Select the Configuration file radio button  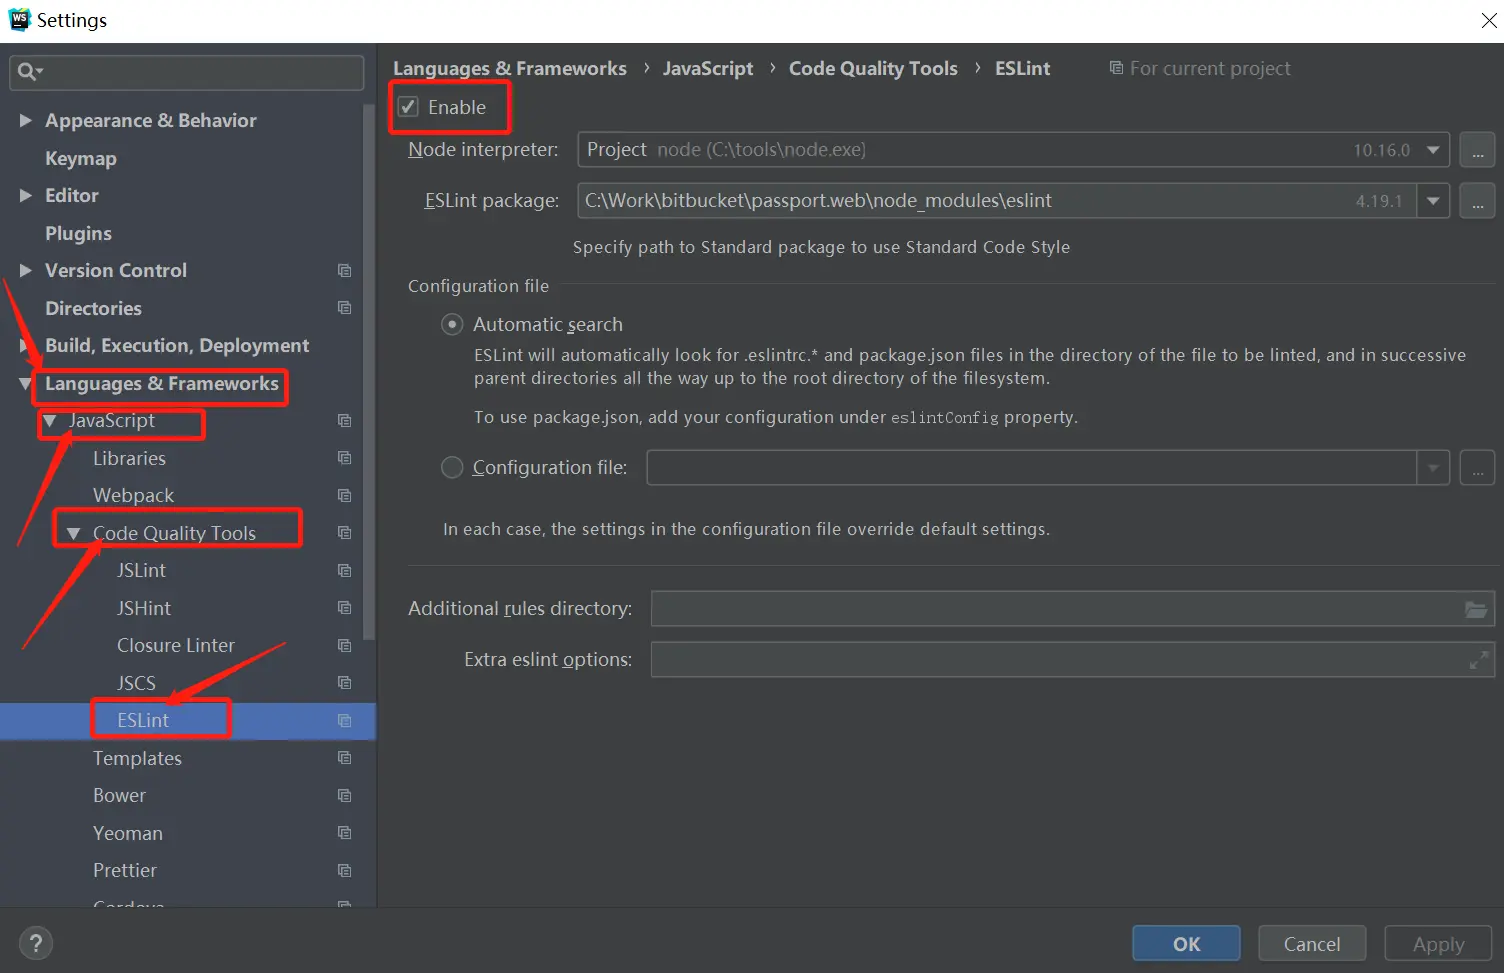coord(452,467)
